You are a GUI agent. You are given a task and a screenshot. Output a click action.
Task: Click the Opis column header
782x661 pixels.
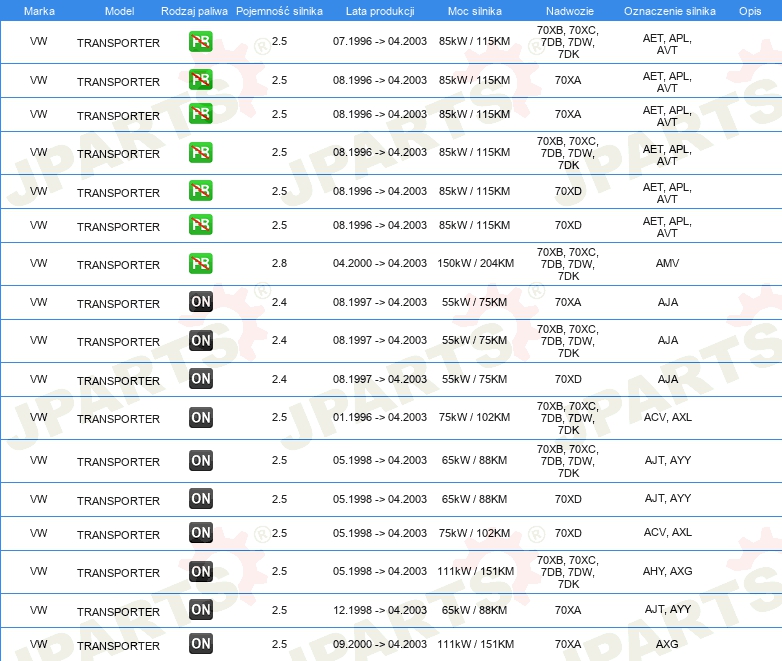pos(750,11)
